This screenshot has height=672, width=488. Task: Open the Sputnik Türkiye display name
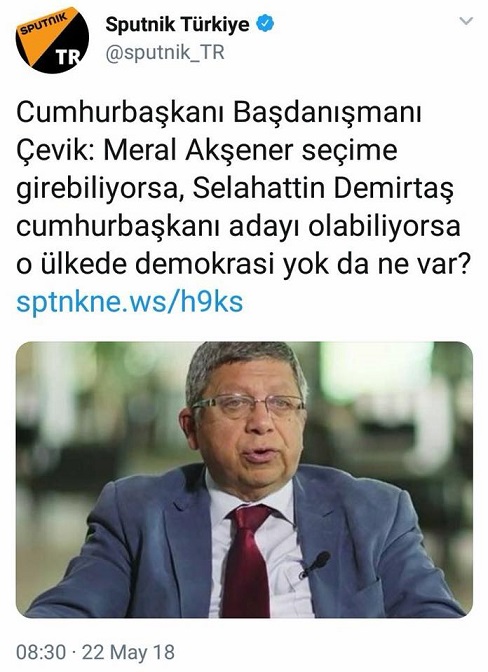tap(177, 24)
